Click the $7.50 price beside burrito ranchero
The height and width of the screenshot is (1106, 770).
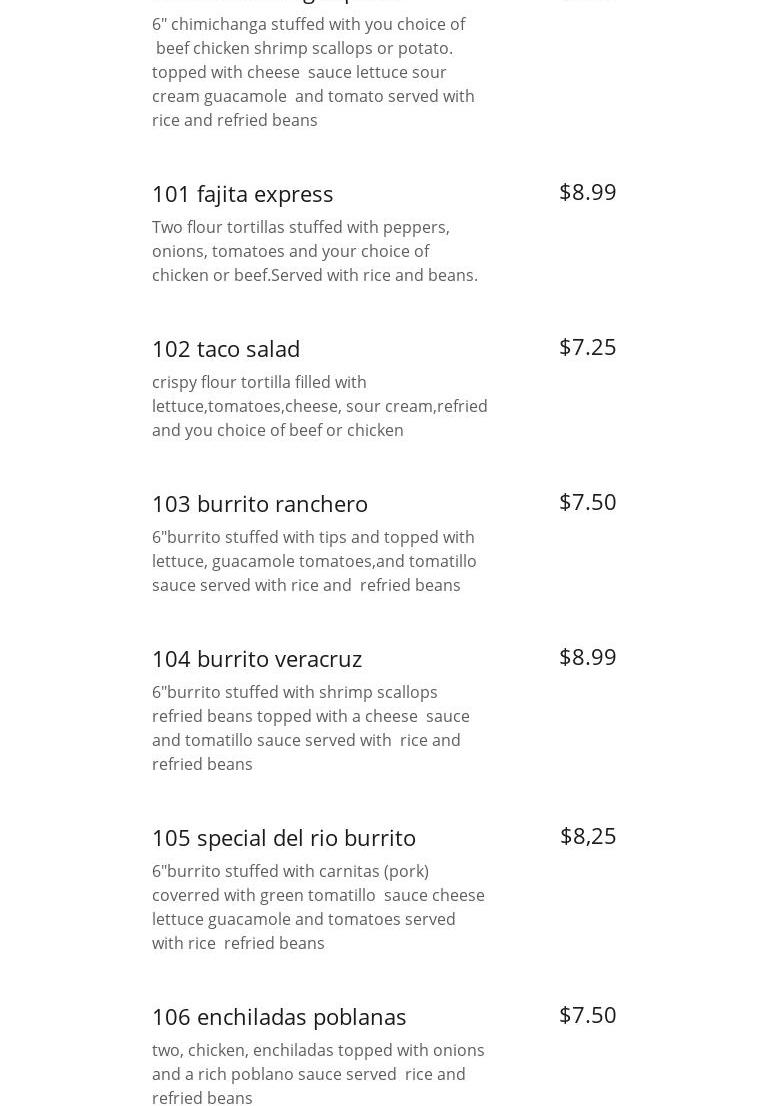click(x=587, y=502)
